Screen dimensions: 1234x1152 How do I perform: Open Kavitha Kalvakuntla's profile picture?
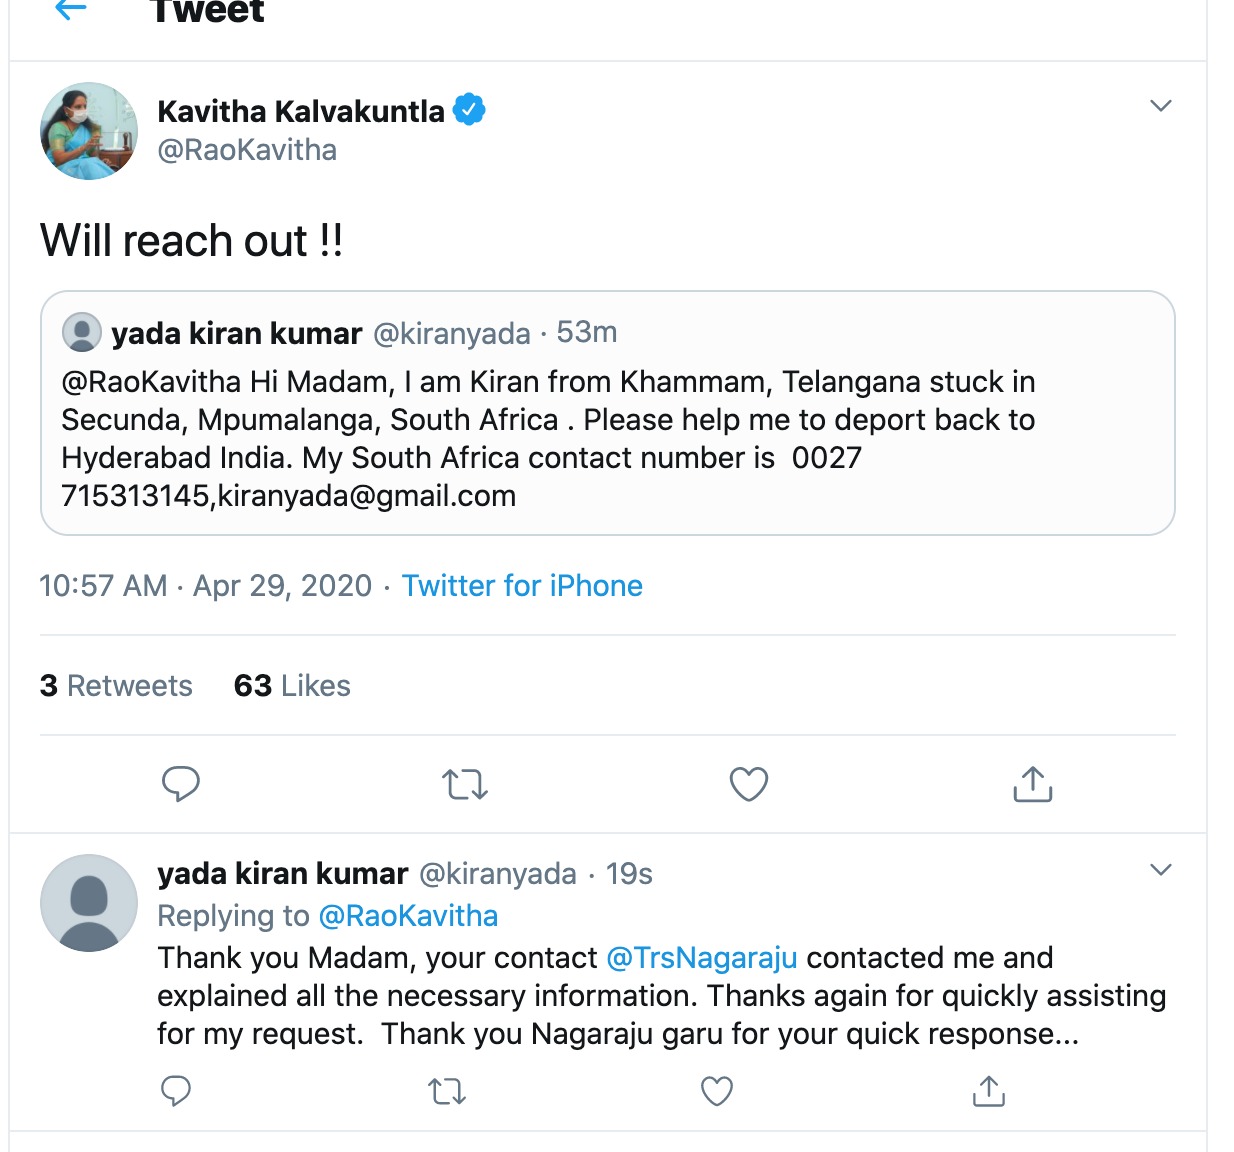[89, 131]
